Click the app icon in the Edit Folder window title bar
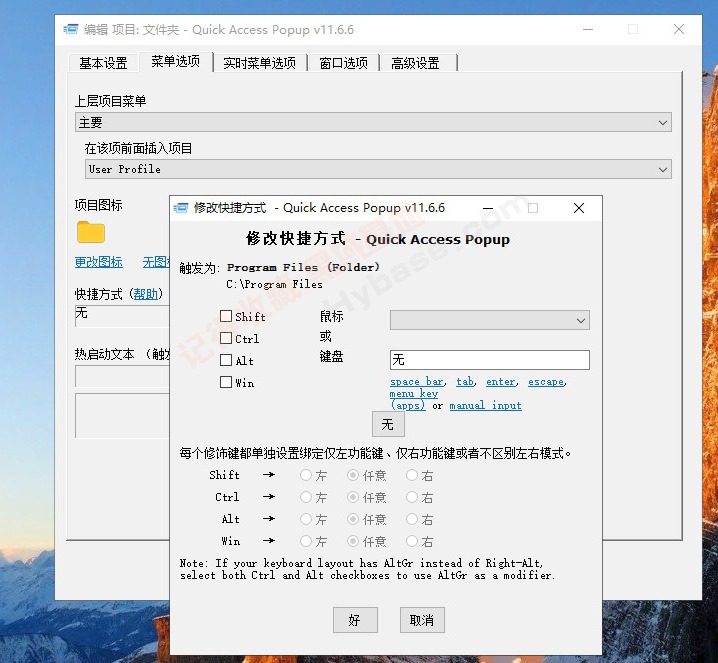The height and width of the screenshot is (663, 718). (x=71, y=29)
